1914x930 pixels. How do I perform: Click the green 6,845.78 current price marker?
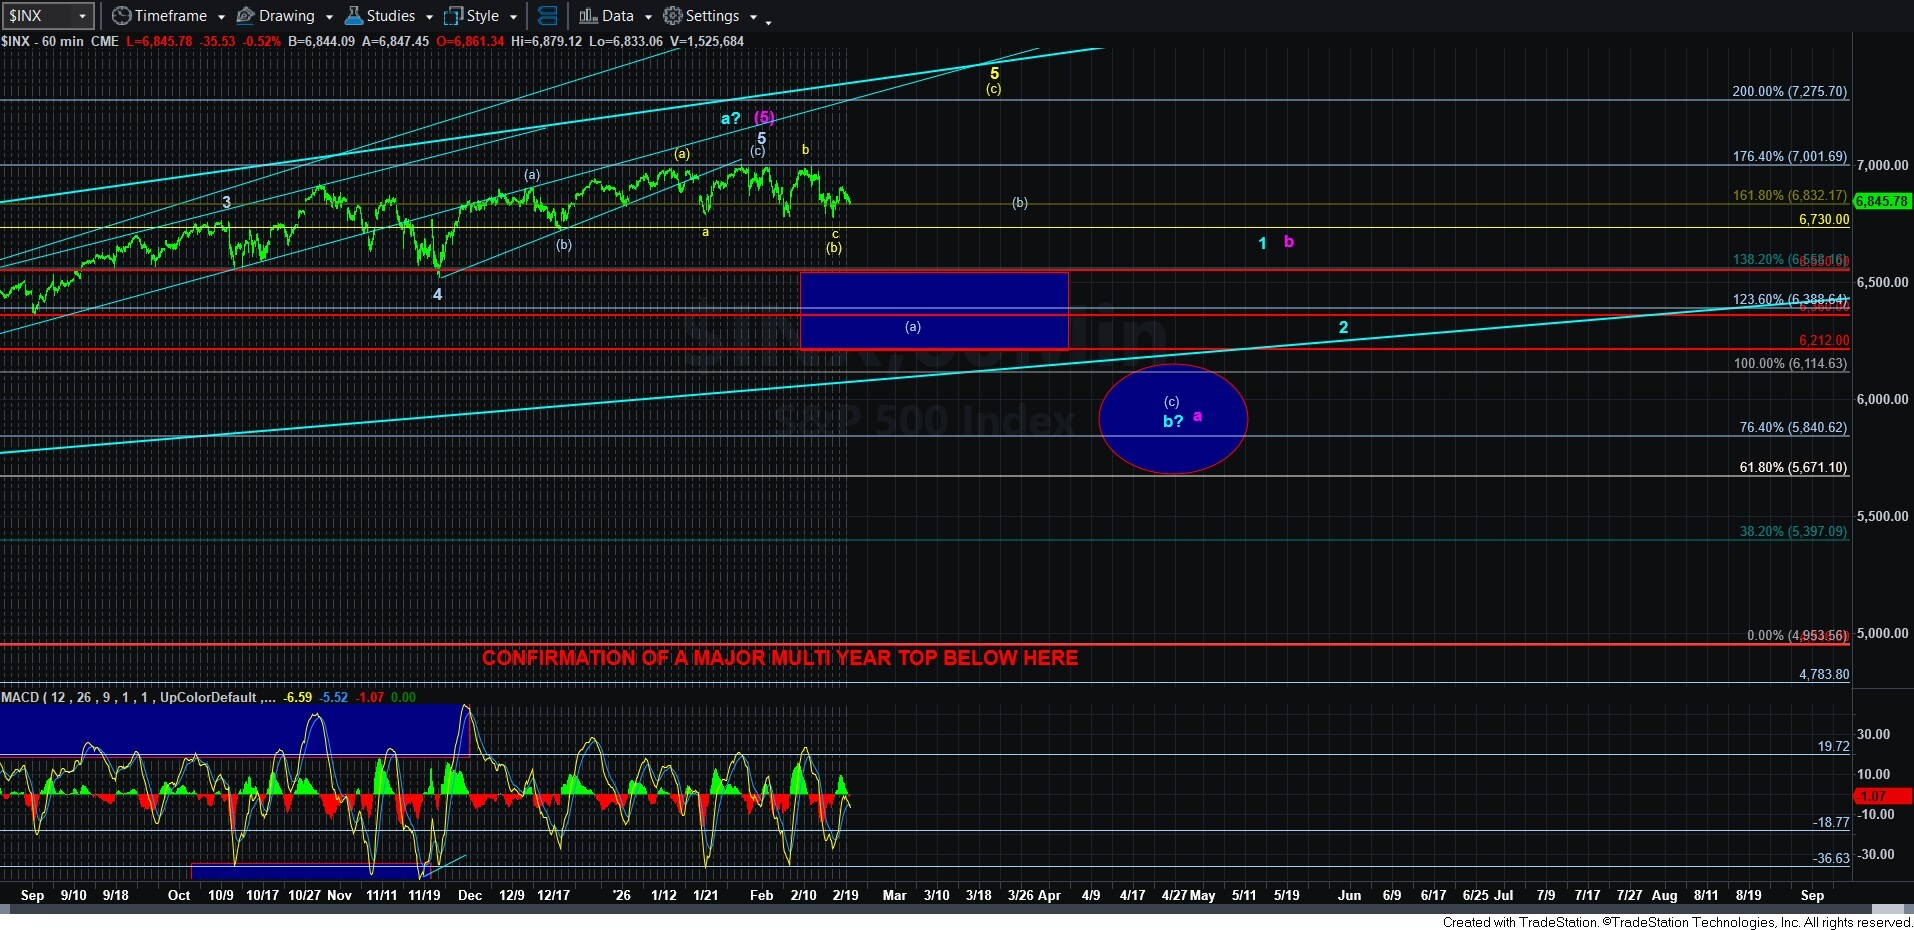[1881, 201]
